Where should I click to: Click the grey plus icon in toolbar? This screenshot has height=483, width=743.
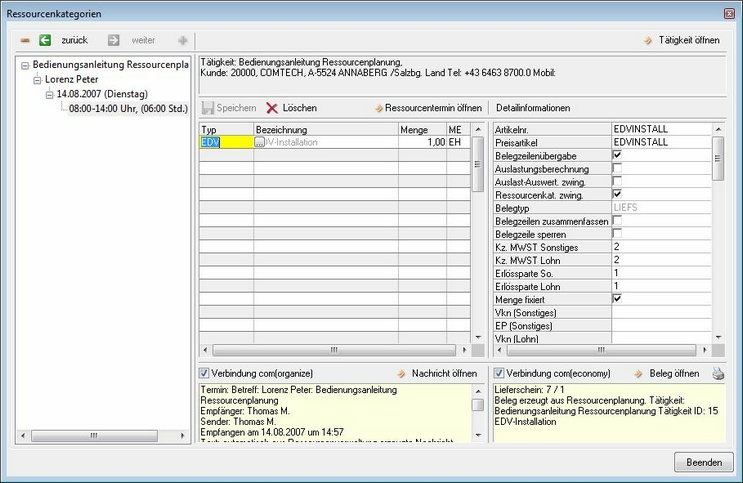[182, 40]
